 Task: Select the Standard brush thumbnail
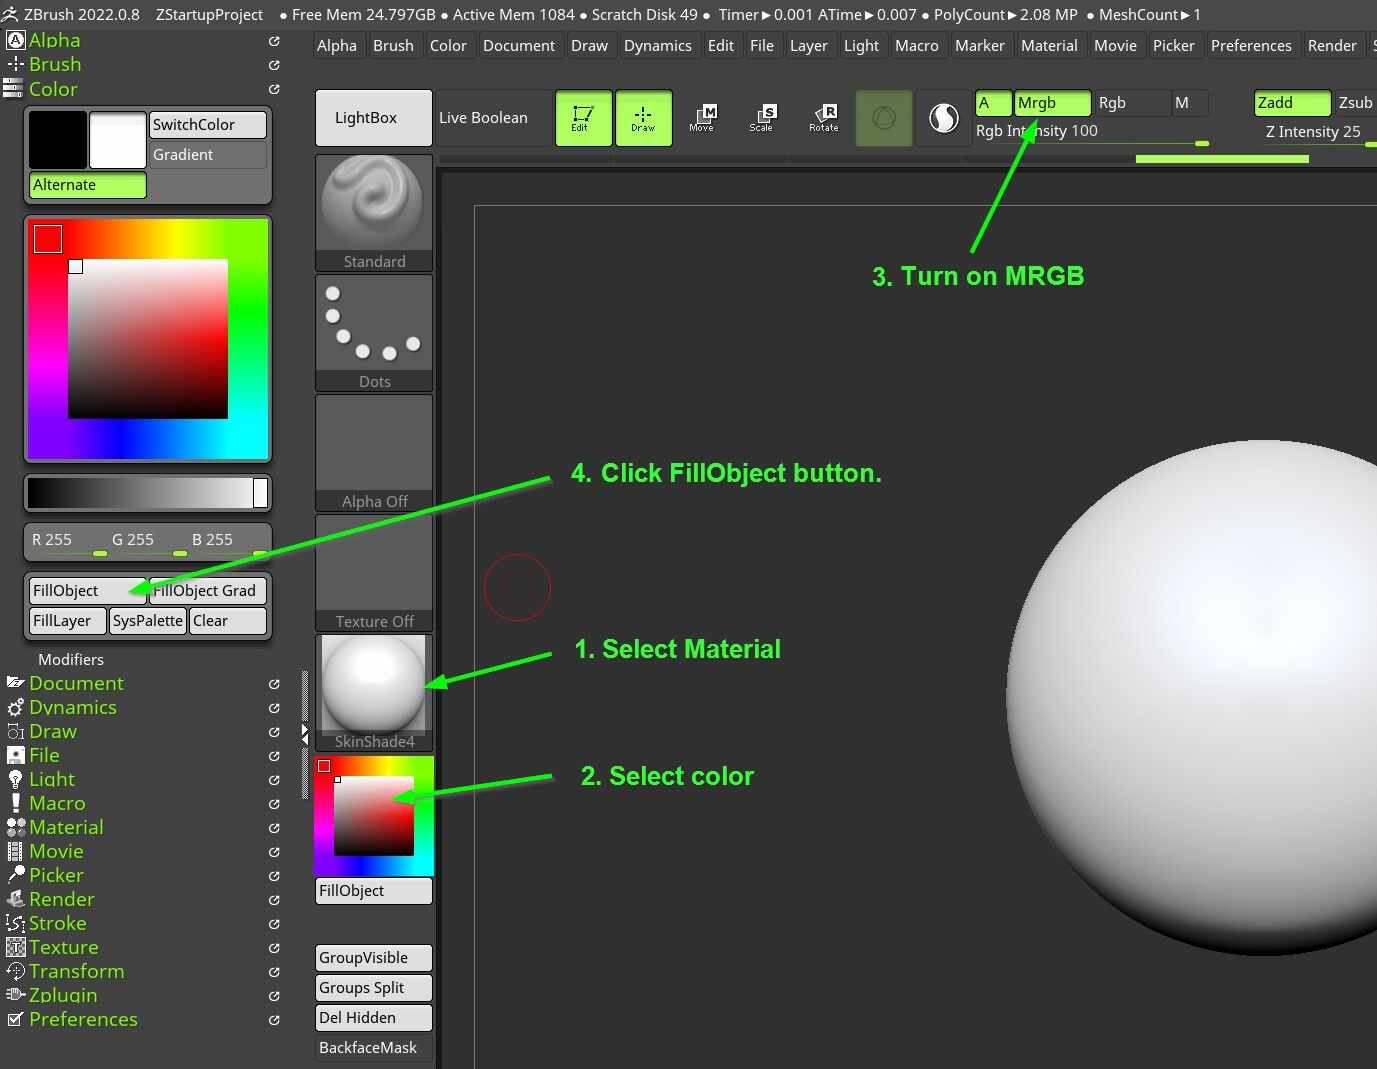tap(373, 205)
